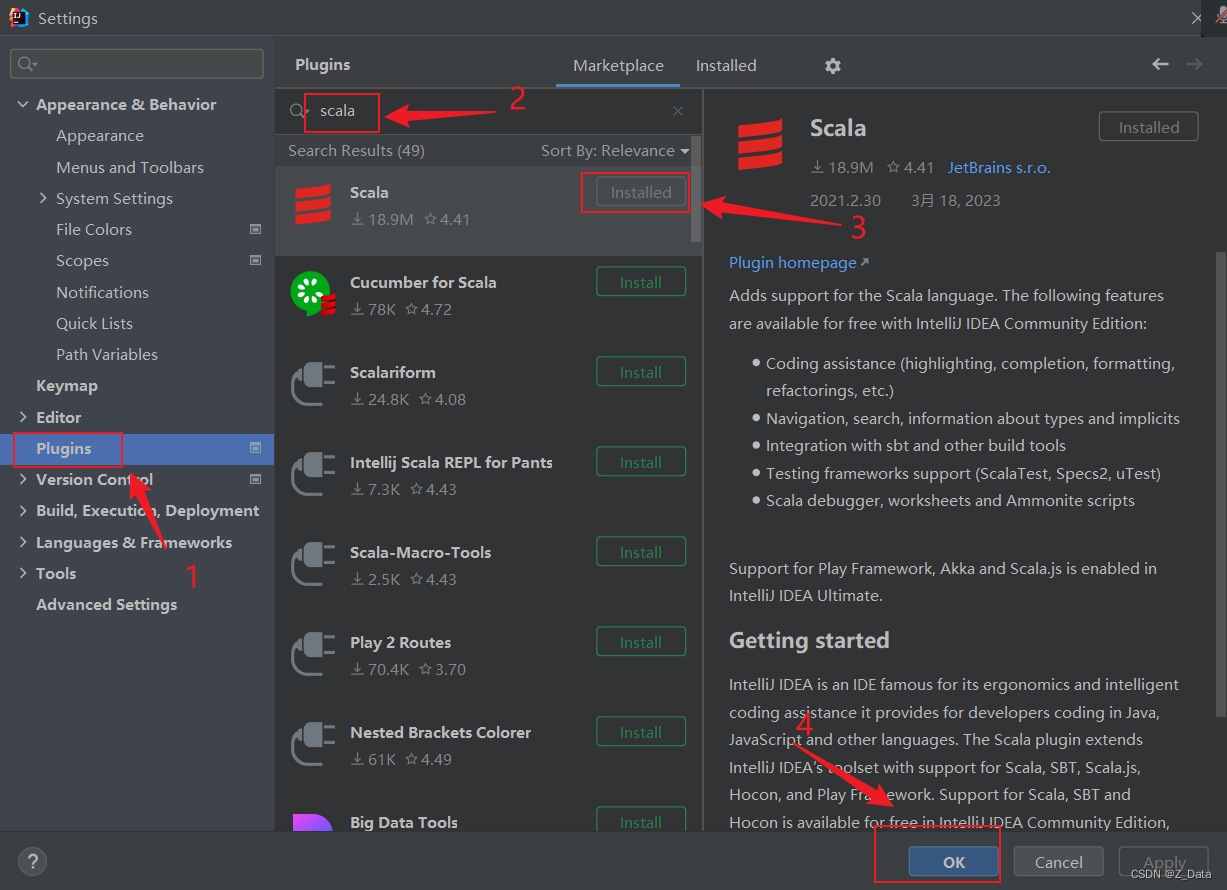
Task: Expand Build, Execution, Deployment section
Action: 23,511
